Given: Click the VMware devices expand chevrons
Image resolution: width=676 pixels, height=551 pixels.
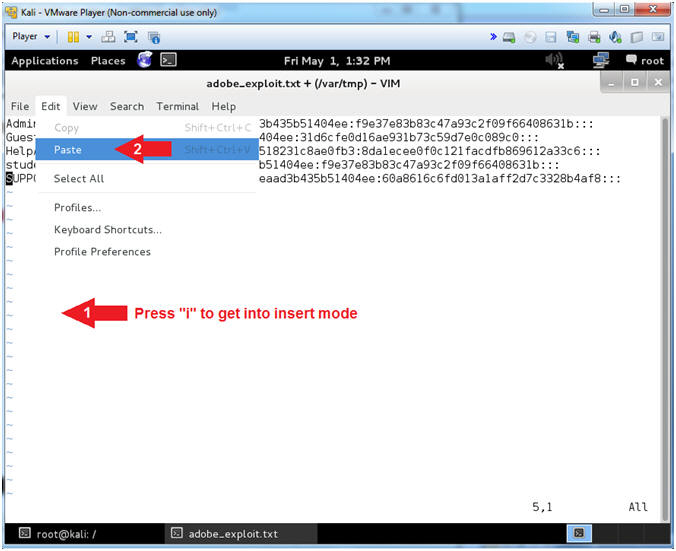Looking at the screenshot, I should [x=493, y=37].
